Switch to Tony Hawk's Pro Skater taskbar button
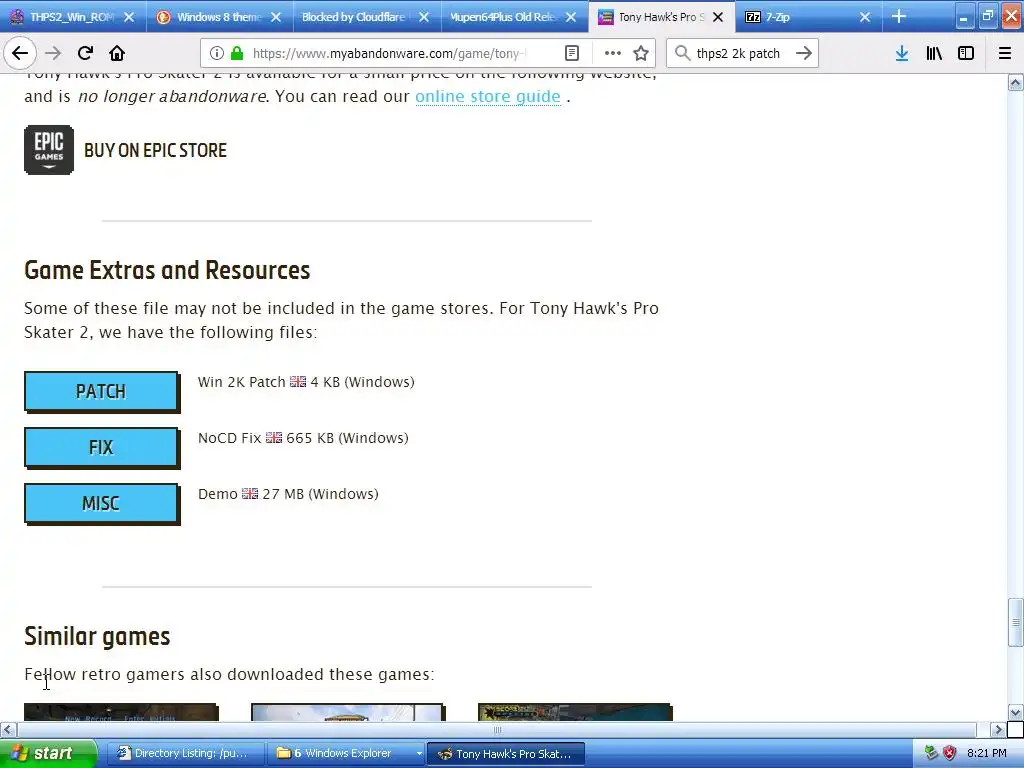Viewport: 1024px width, 768px height. pyautogui.click(x=505, y=753)
